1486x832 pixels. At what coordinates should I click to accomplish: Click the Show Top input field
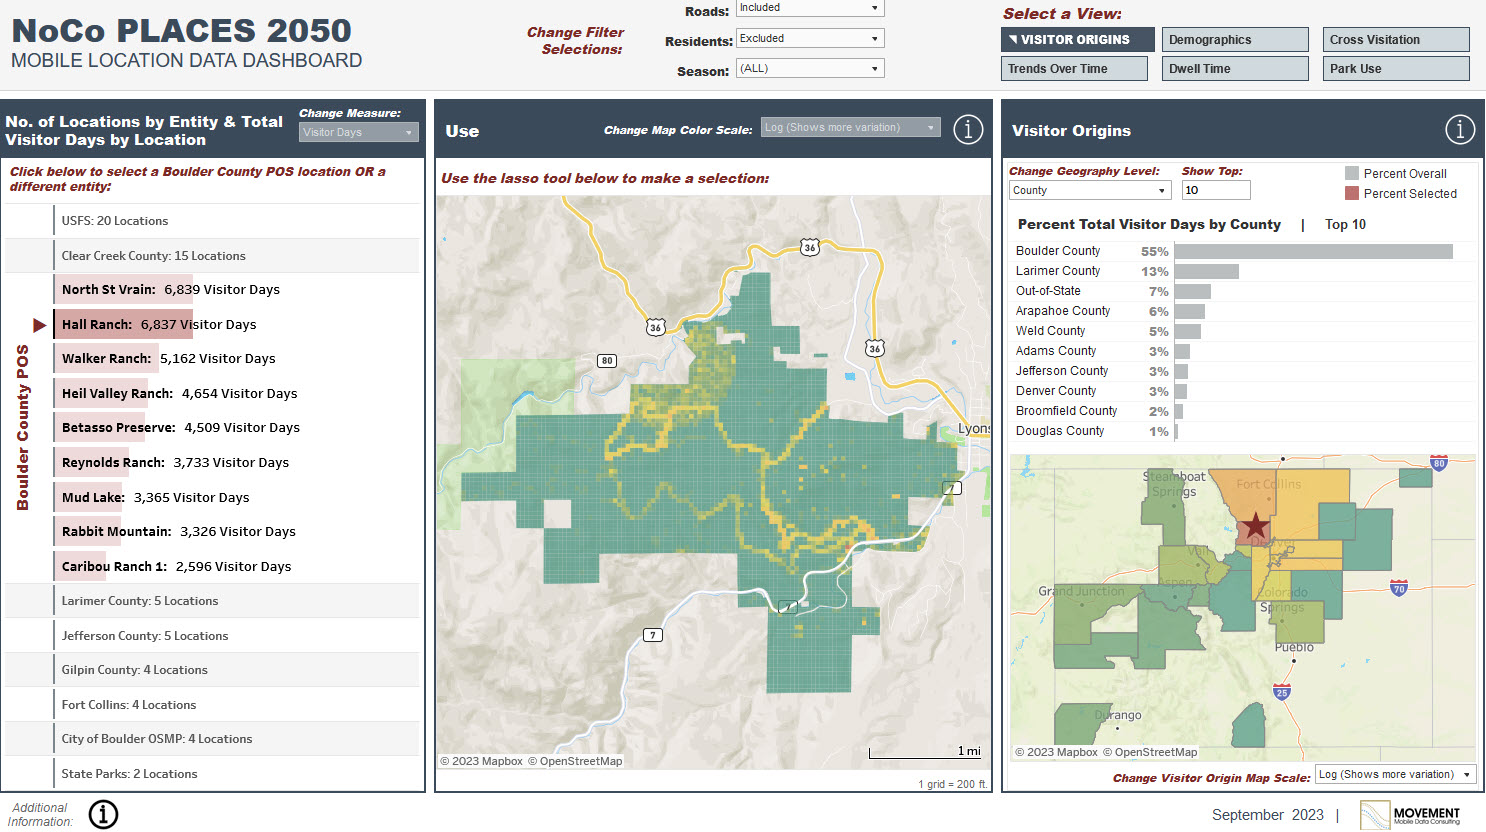click(1216, 189)
